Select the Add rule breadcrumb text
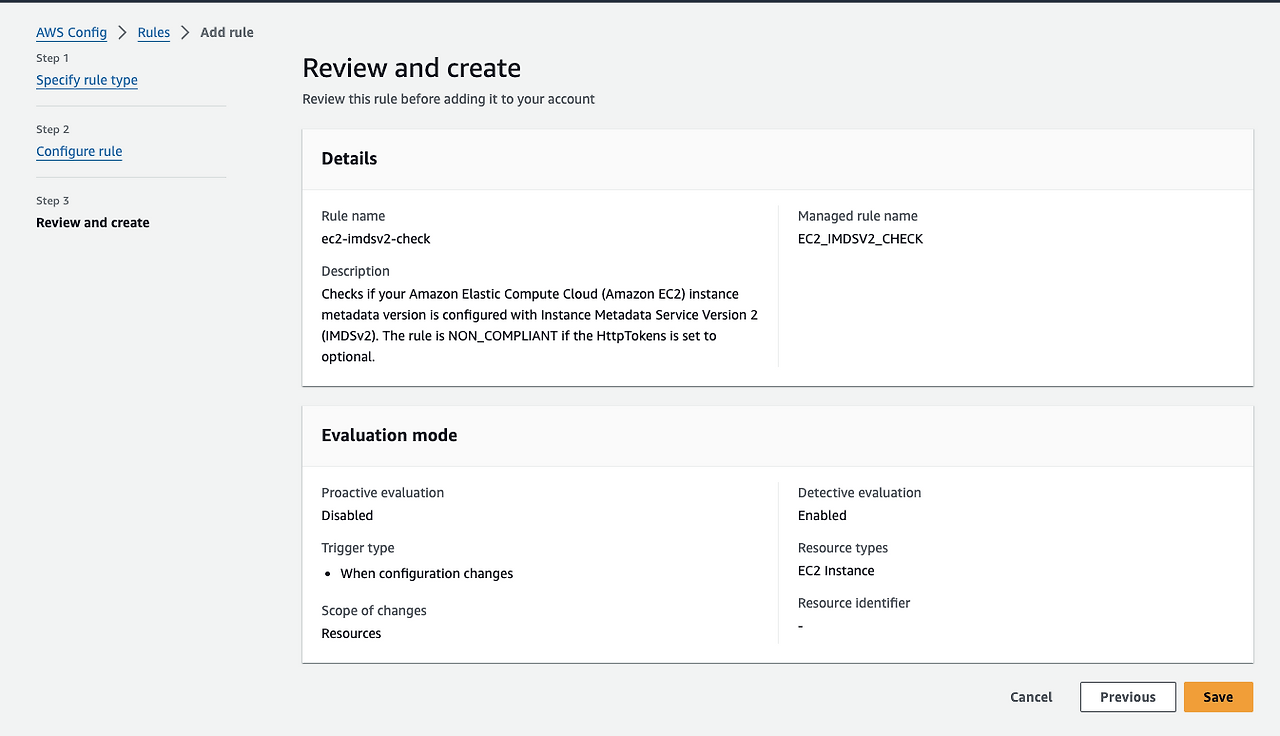This screenshot has height=736, width=1280. pyautogui.click(x=227, y=33)
